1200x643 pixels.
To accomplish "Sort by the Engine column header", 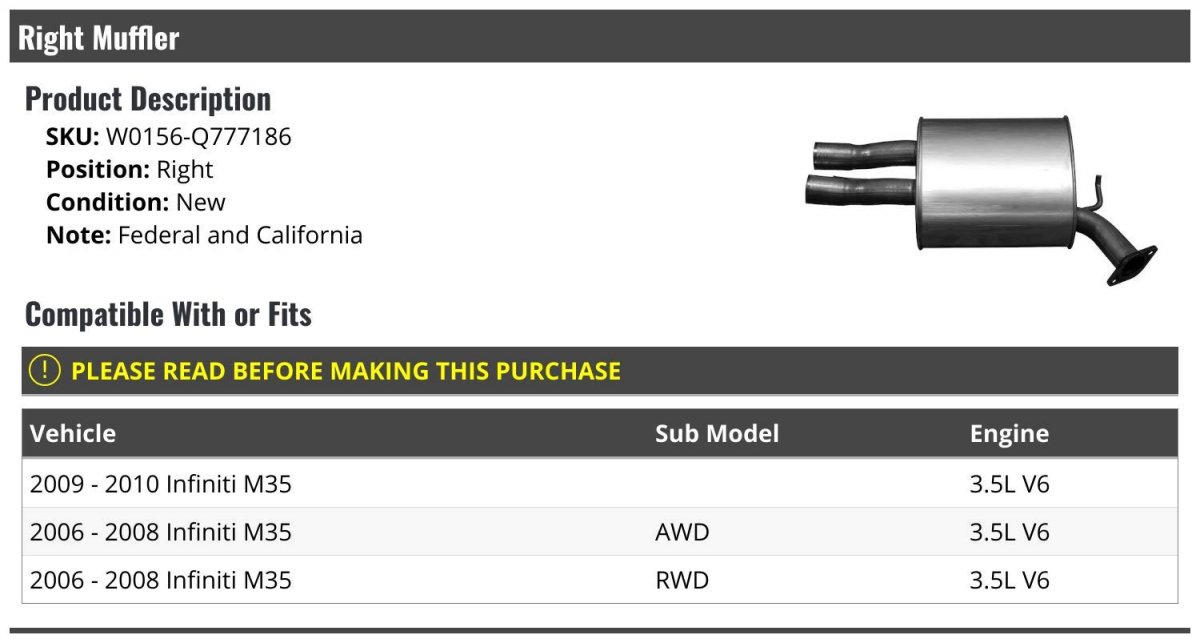I will [1009, 433].
